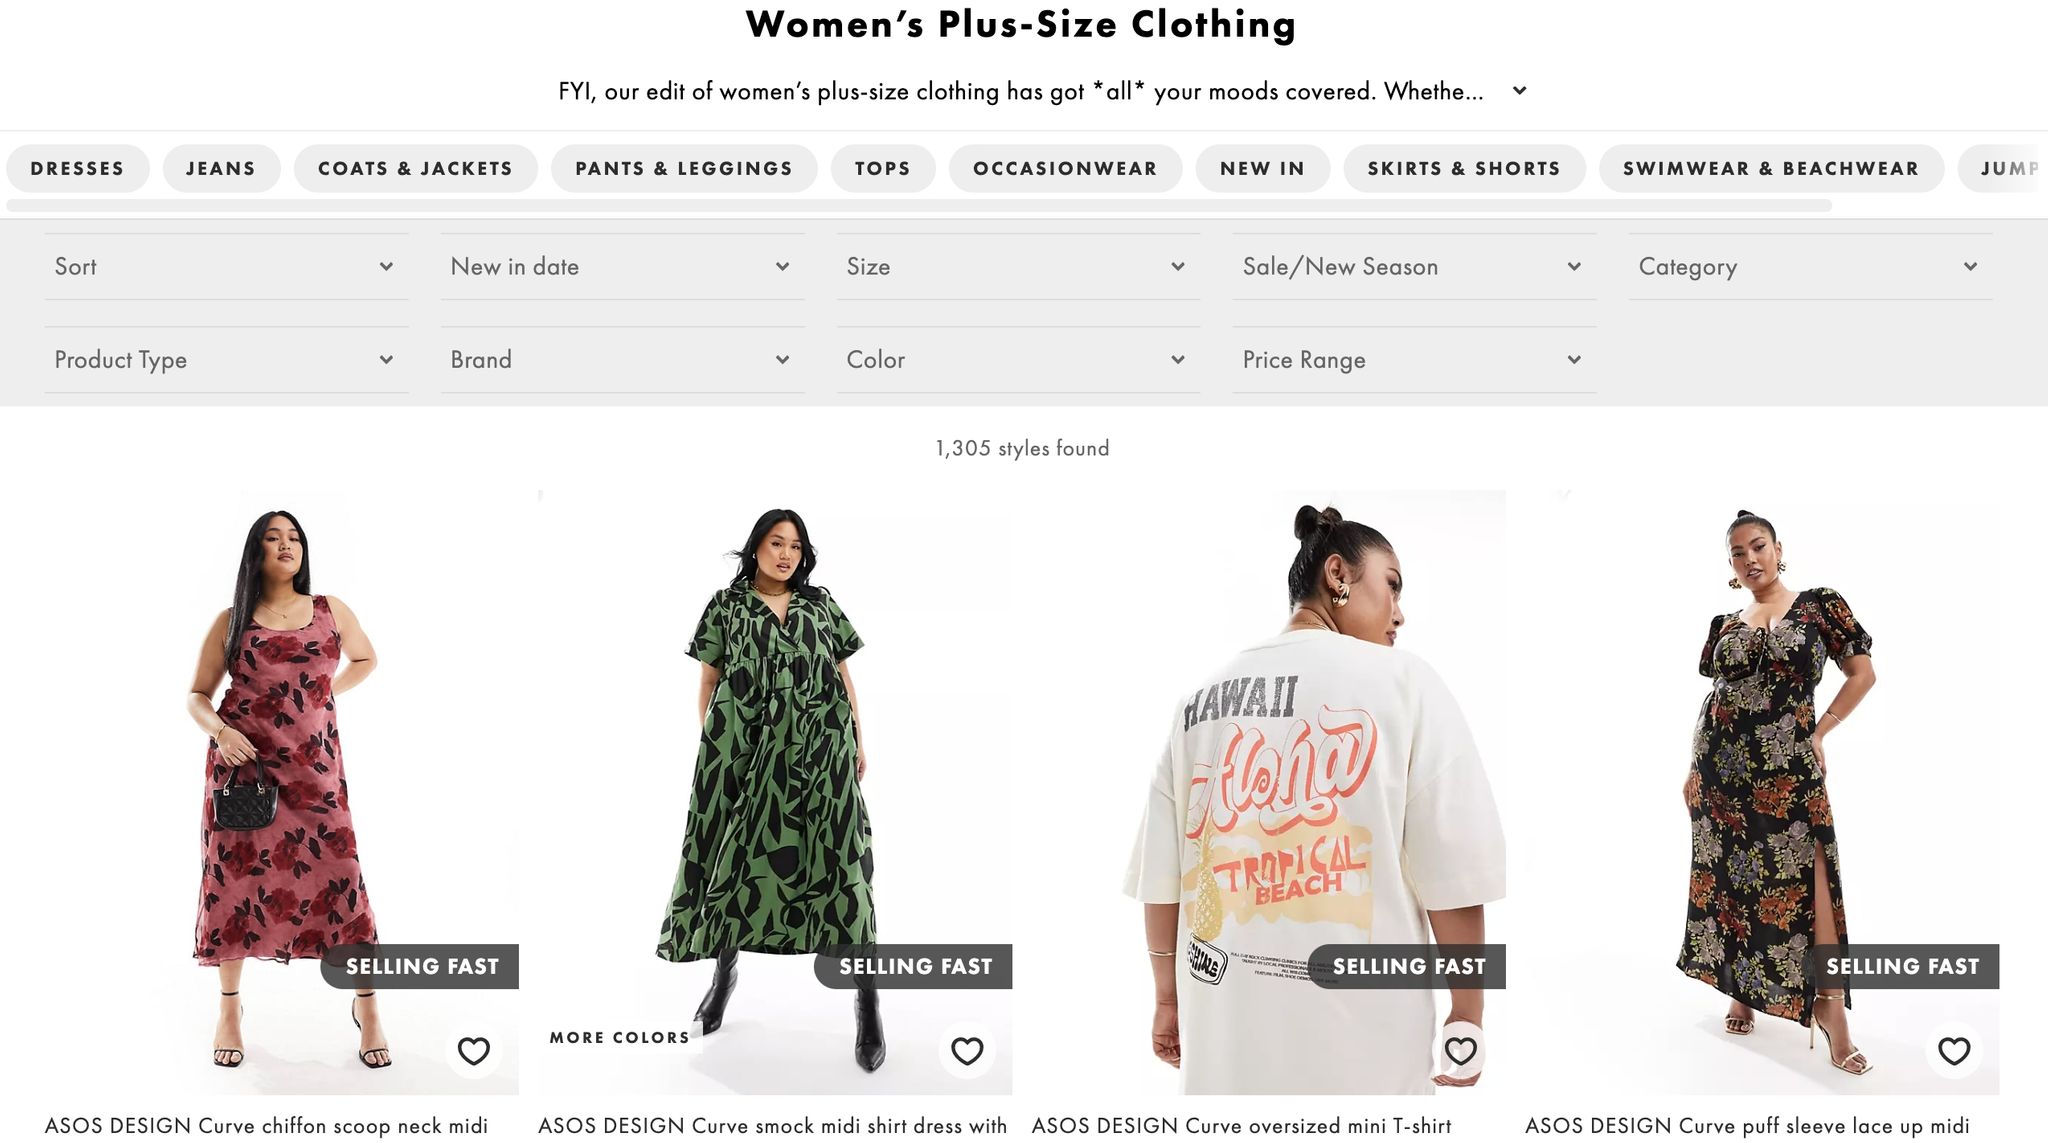Open ASOS DESIGN Curve oversized mini T-shirt link
The height and width of the screenshot is (1143, 2048).
pos(1241,1126)
